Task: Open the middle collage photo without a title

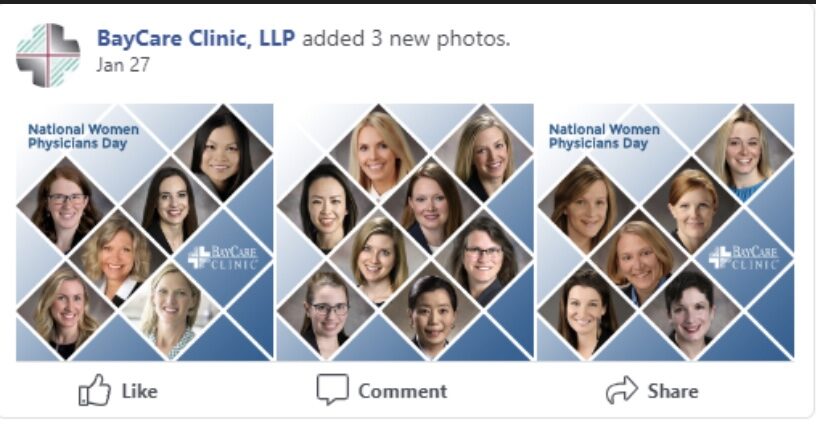Action: pyautogui.click(x=405, y=232)
